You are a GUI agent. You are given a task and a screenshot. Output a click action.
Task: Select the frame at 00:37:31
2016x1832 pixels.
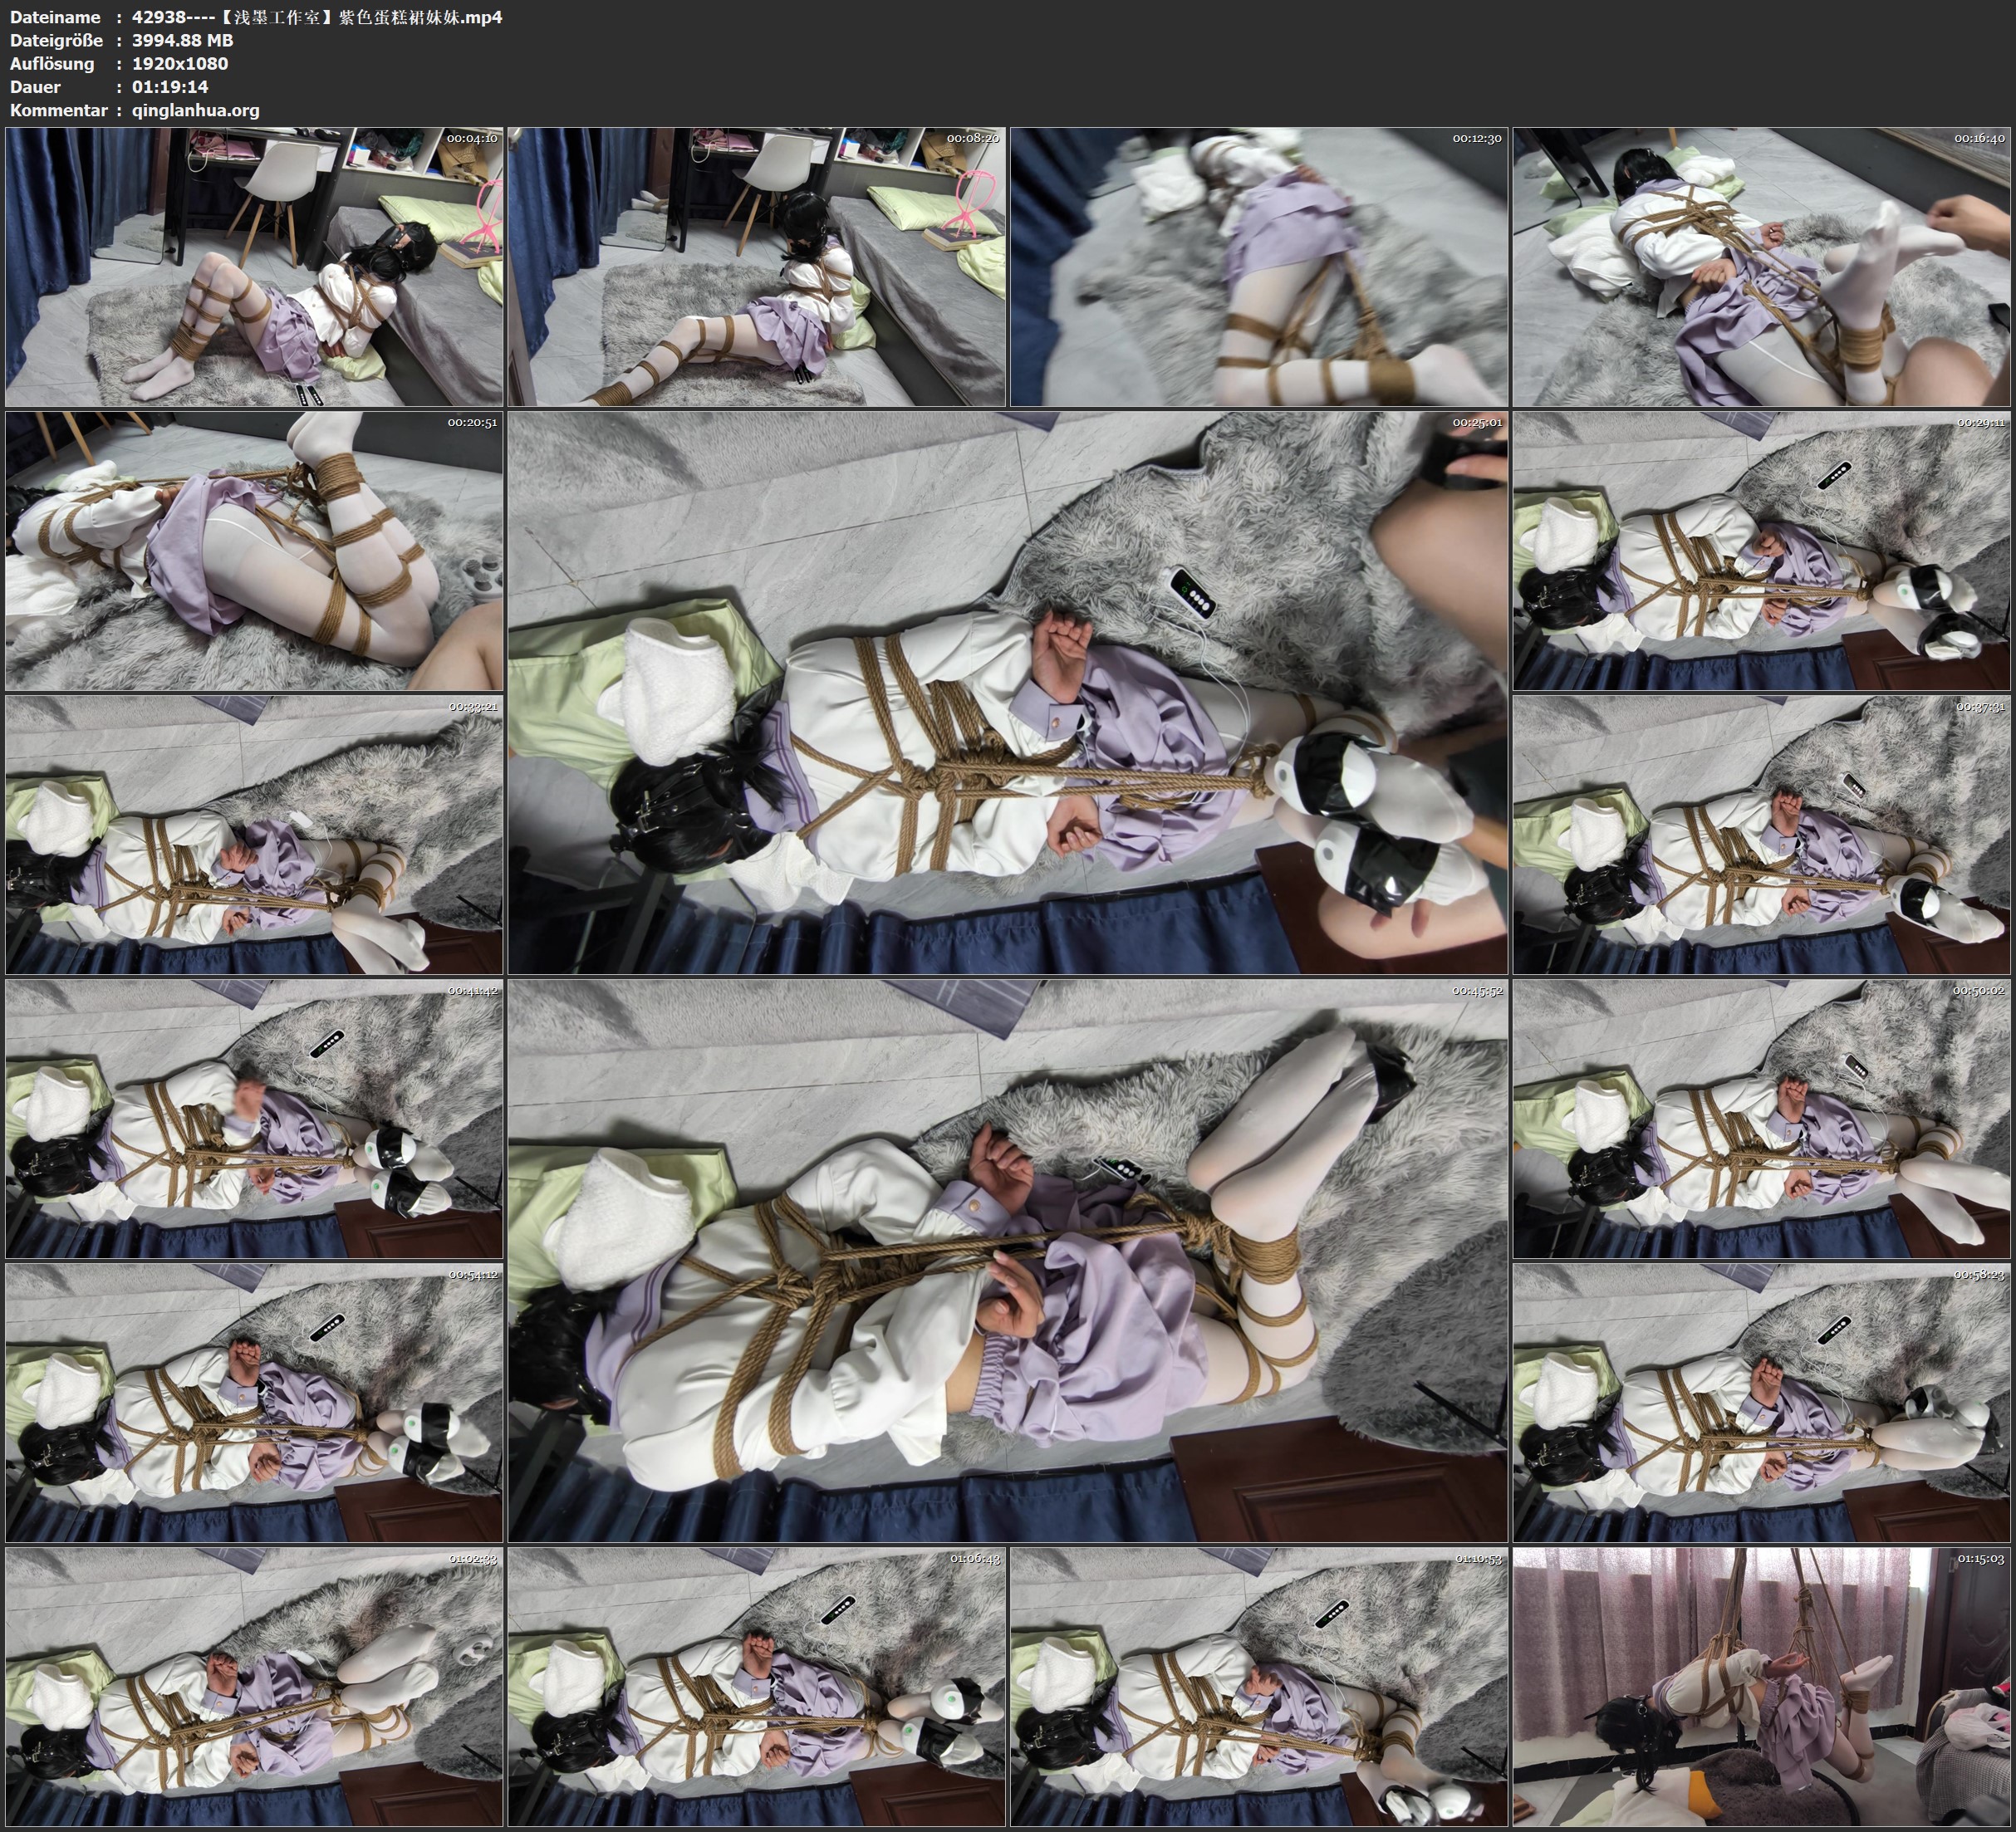click(x=1762, y=835)
